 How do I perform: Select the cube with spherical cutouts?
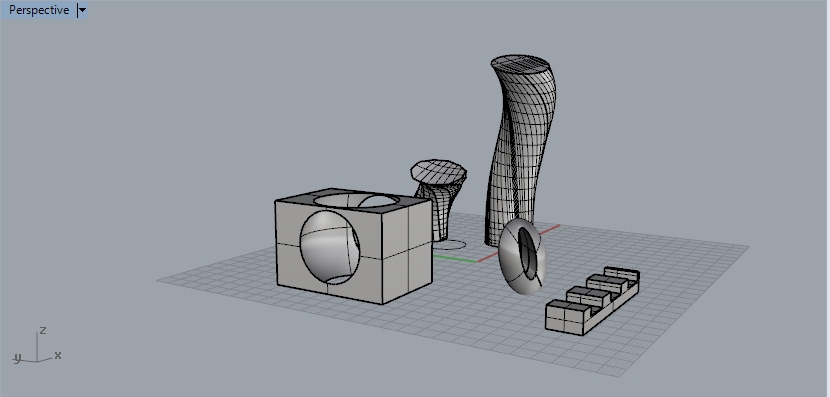pyautogui.click(x=353, y=246)
